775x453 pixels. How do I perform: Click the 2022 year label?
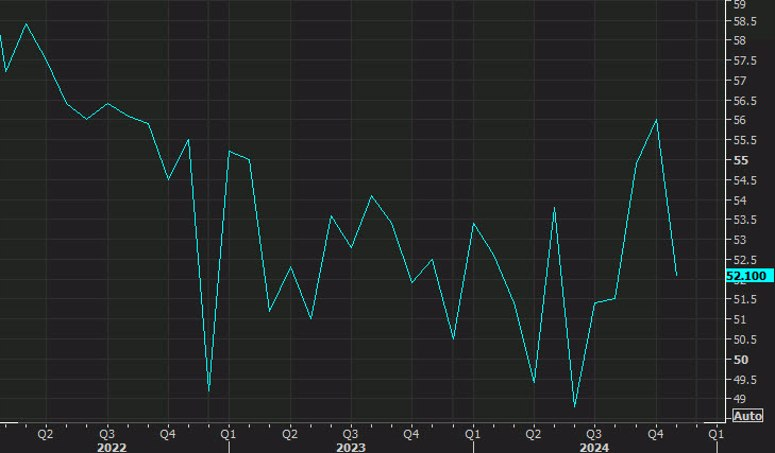pyautogui.click(x=111, y=448)
